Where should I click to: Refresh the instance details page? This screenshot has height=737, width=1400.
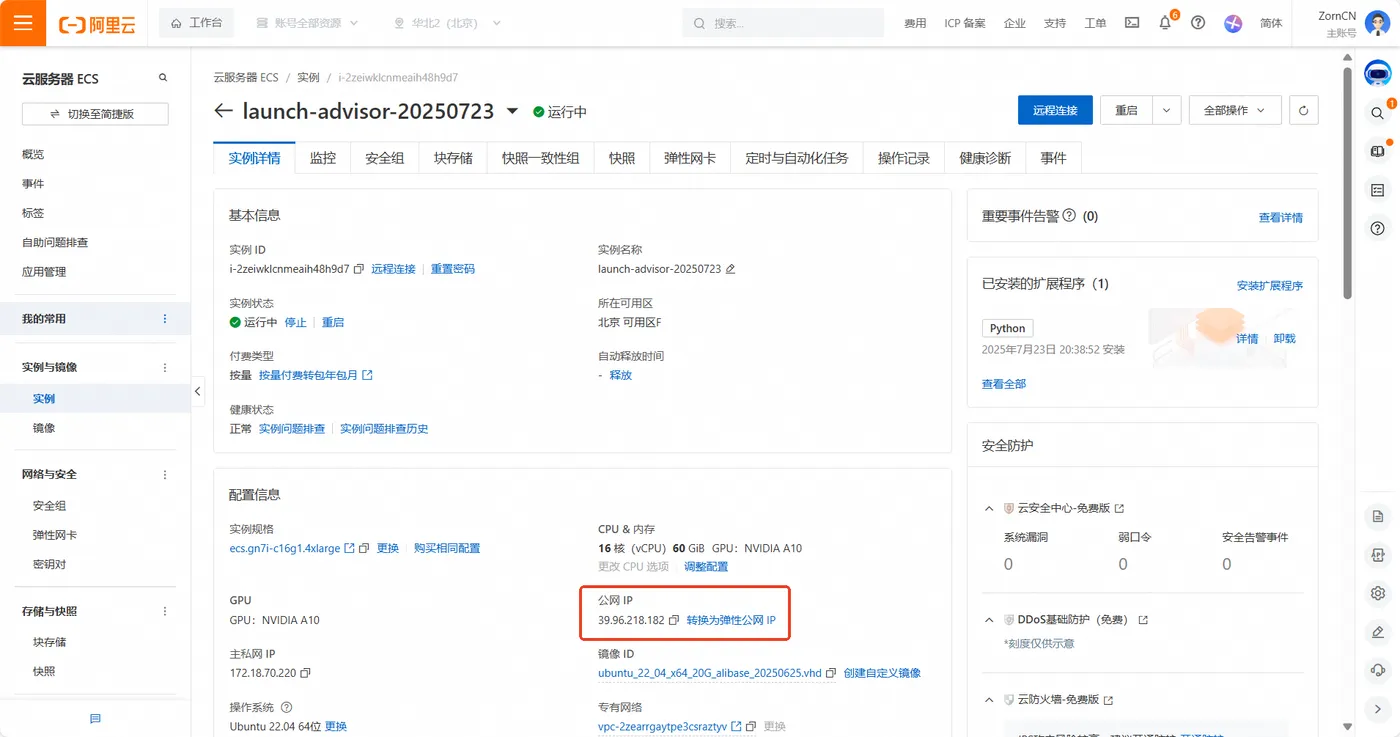[1303, 110]
